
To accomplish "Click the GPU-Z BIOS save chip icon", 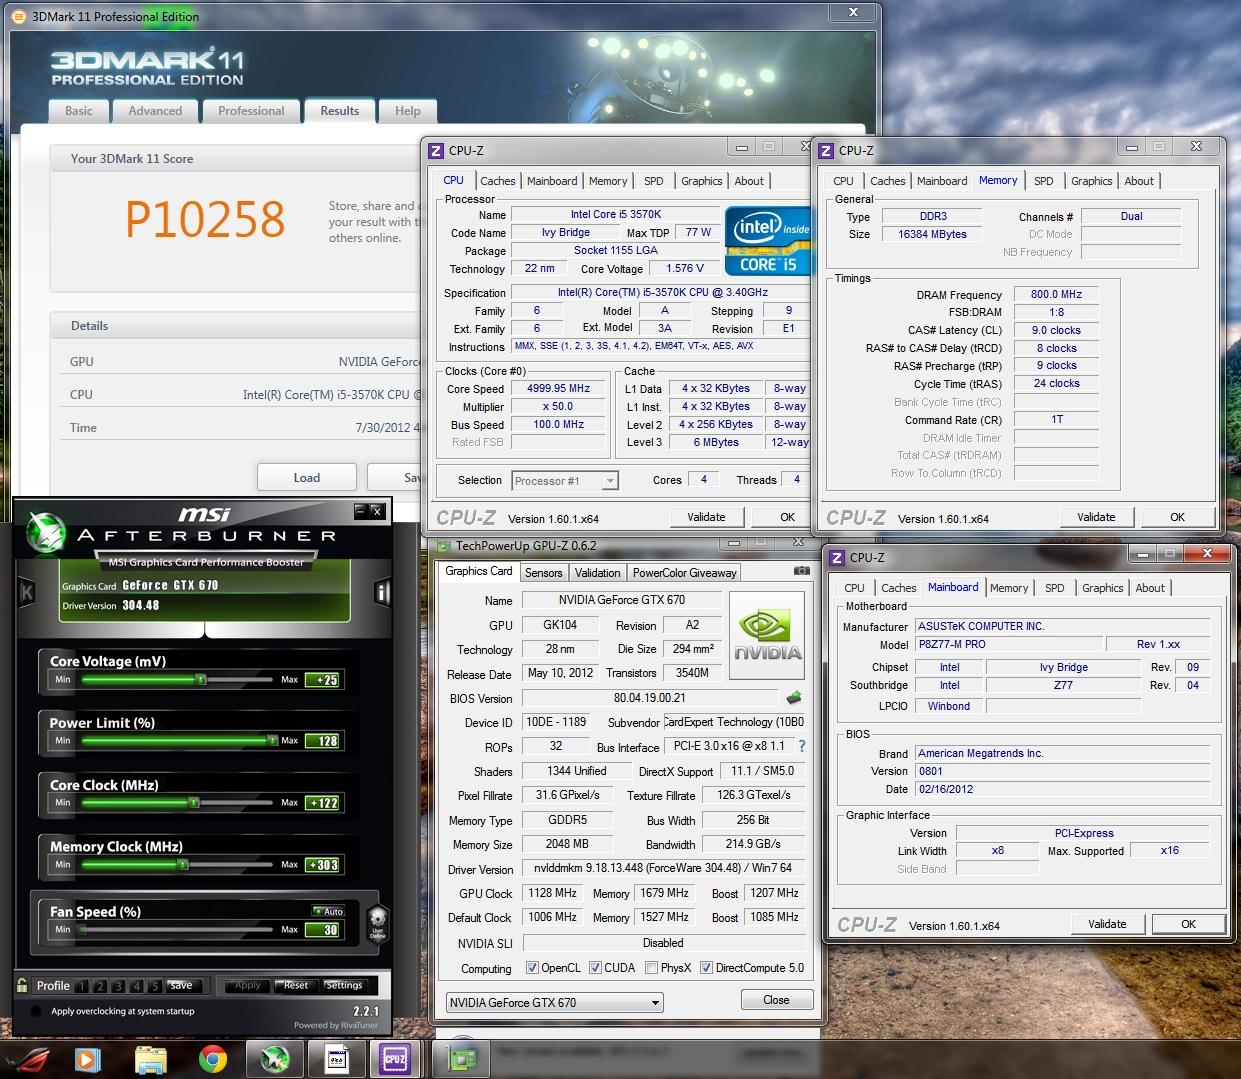I will [x=794, y=697].
